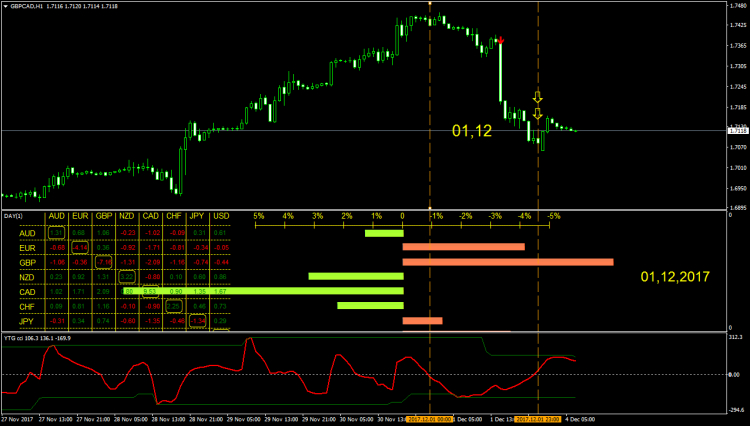Select the USD column header

(220, 216)
